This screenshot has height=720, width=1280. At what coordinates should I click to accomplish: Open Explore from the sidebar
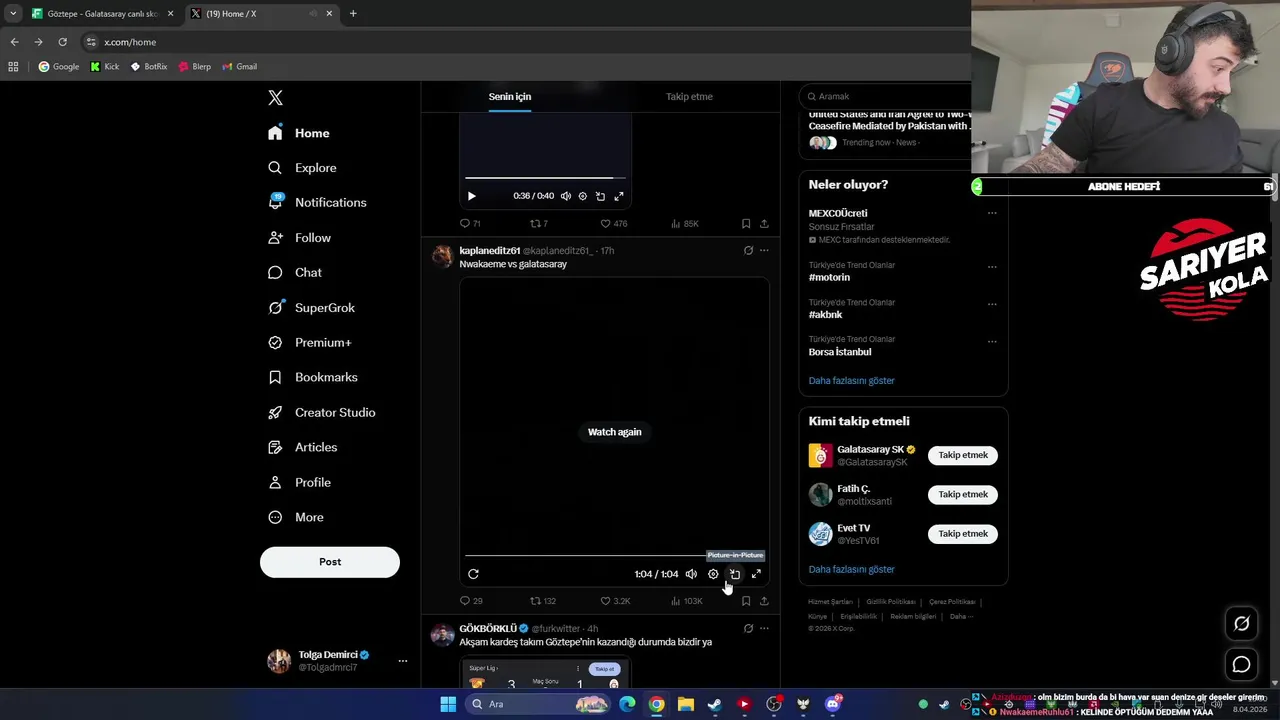tap(302, 168)
